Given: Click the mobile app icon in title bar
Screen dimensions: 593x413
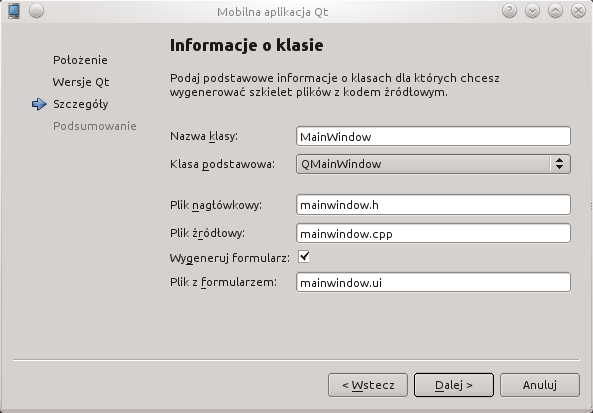Looking at the screenshot, I should click(14, 11).
